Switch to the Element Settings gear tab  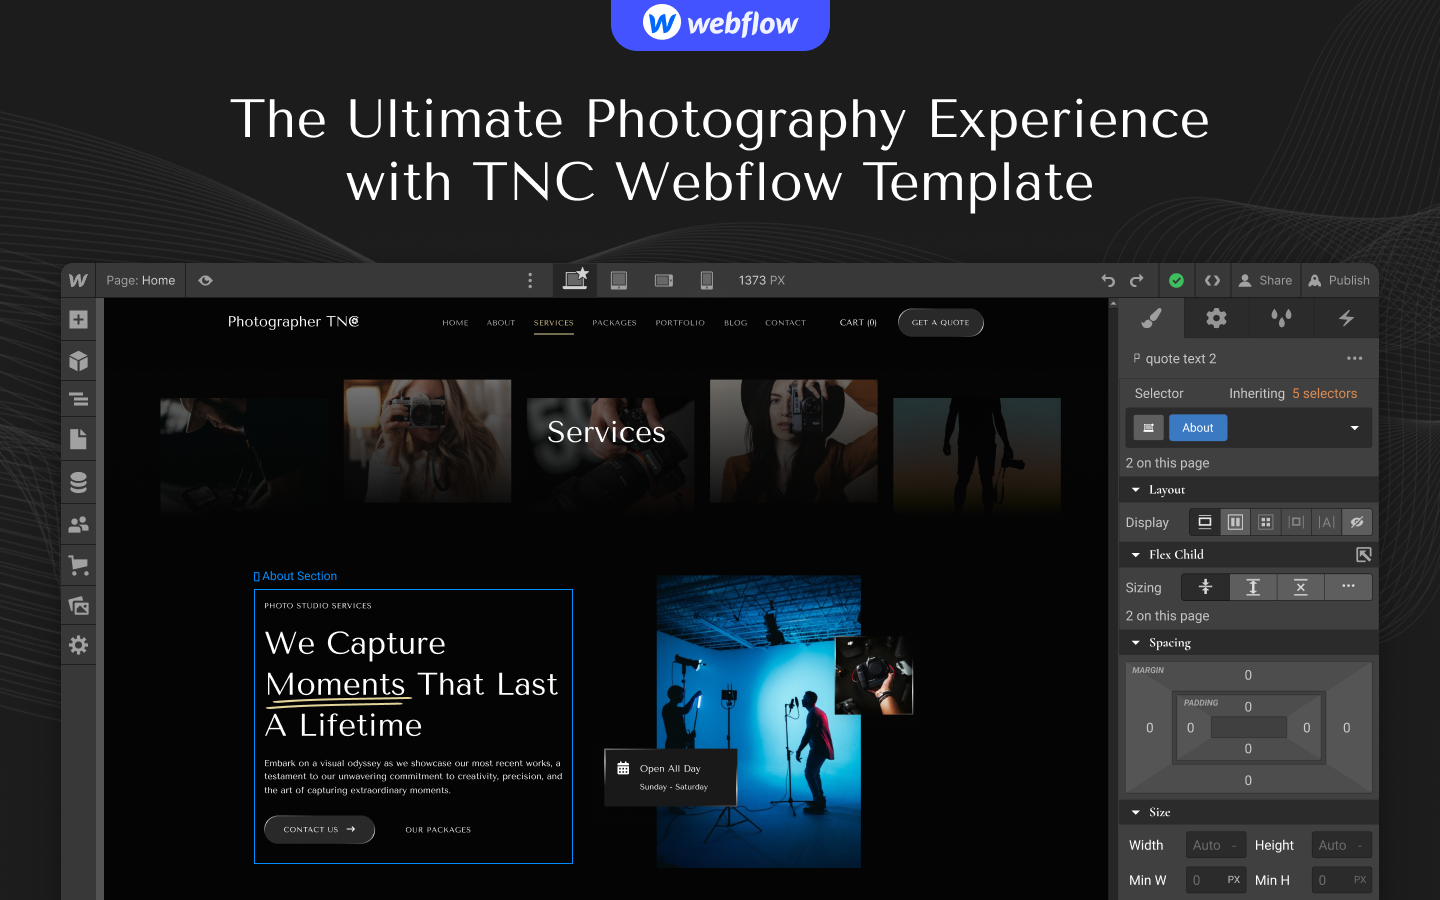[x=1215, y=318]
